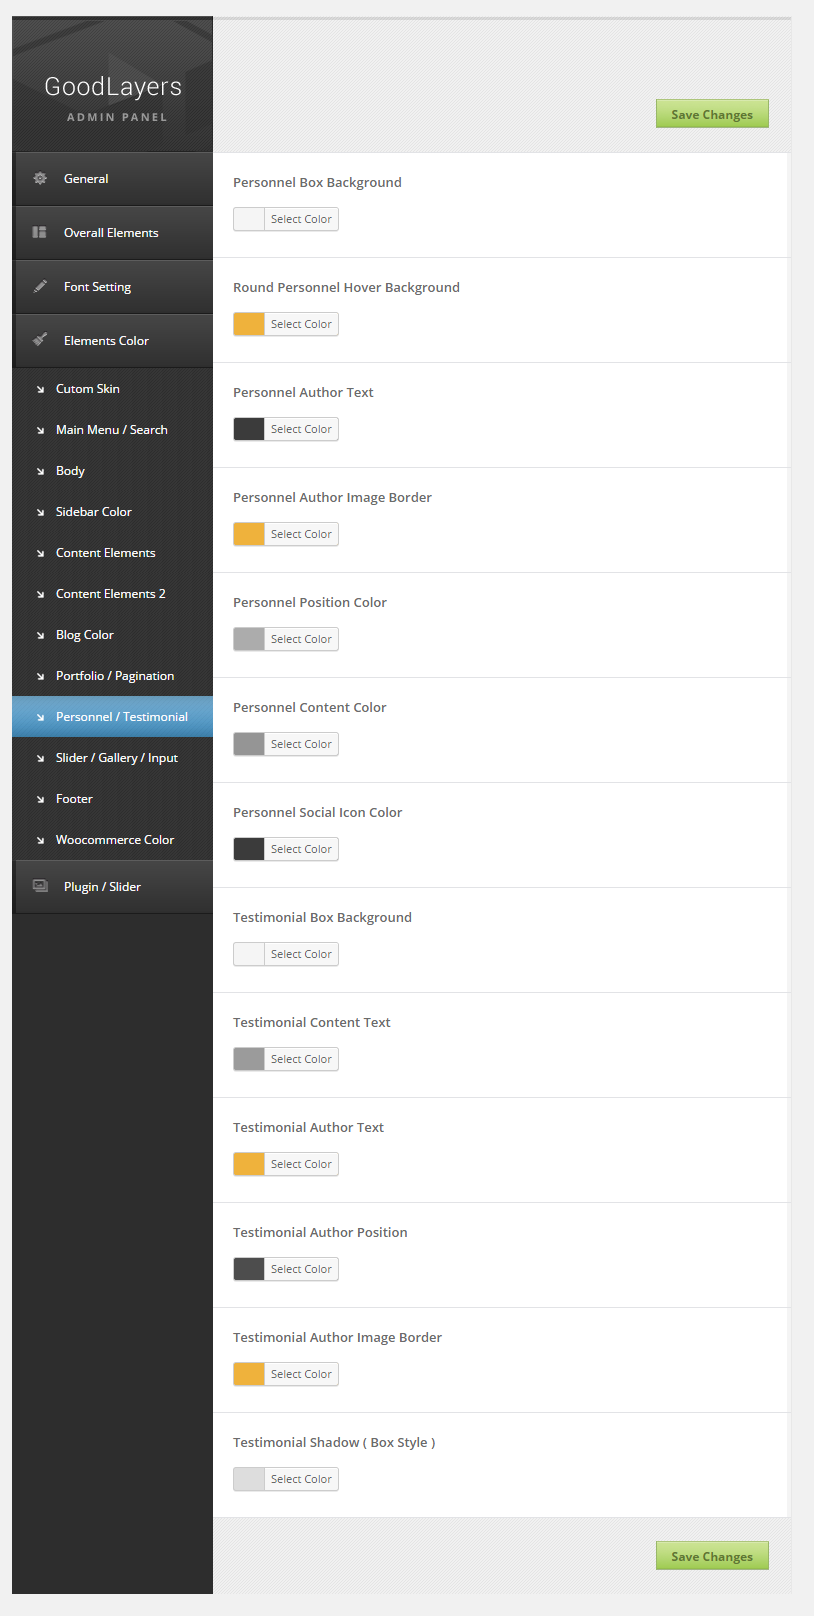
Task: Click the arrow icon next to Body
Action: [x=40, y=471]
